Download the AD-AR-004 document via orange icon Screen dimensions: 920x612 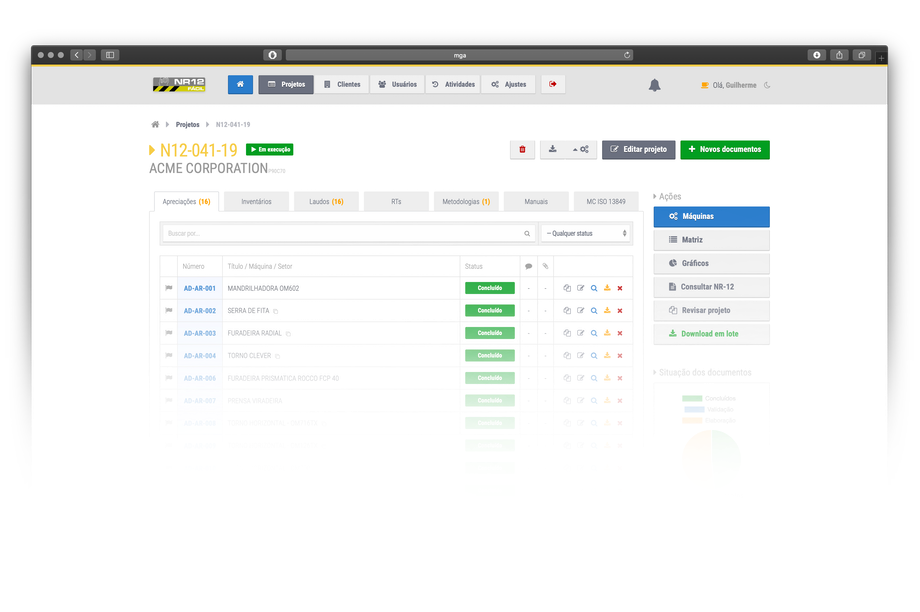(x=607, y=356)
